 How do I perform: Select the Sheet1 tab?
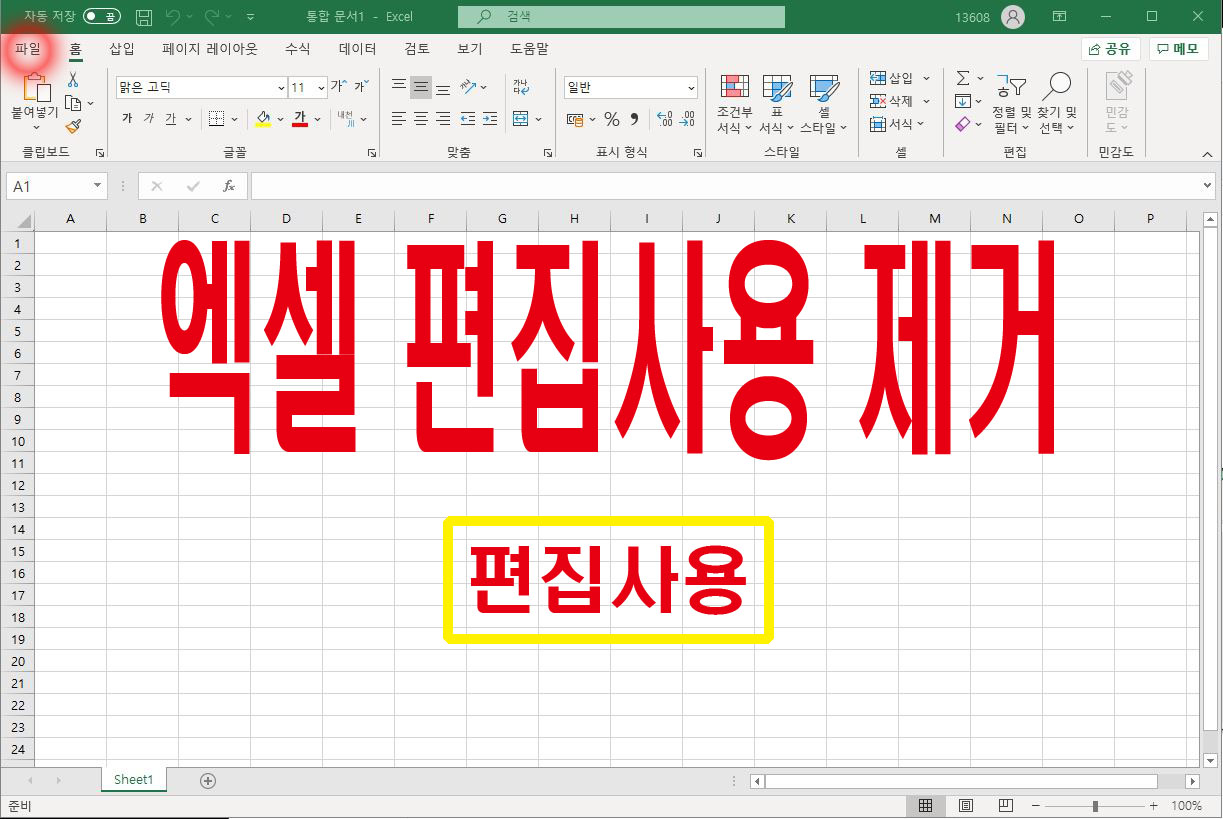(134, 780)
